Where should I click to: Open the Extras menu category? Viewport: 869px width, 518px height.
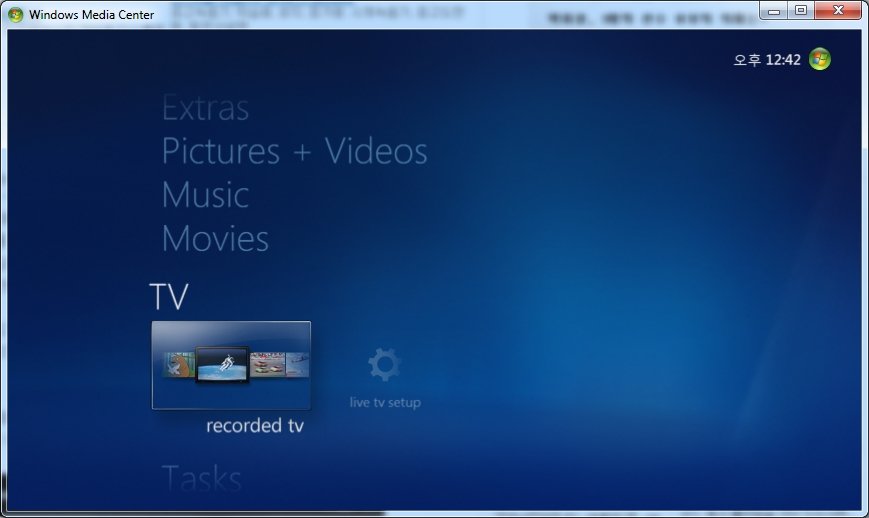coord(205,108)
